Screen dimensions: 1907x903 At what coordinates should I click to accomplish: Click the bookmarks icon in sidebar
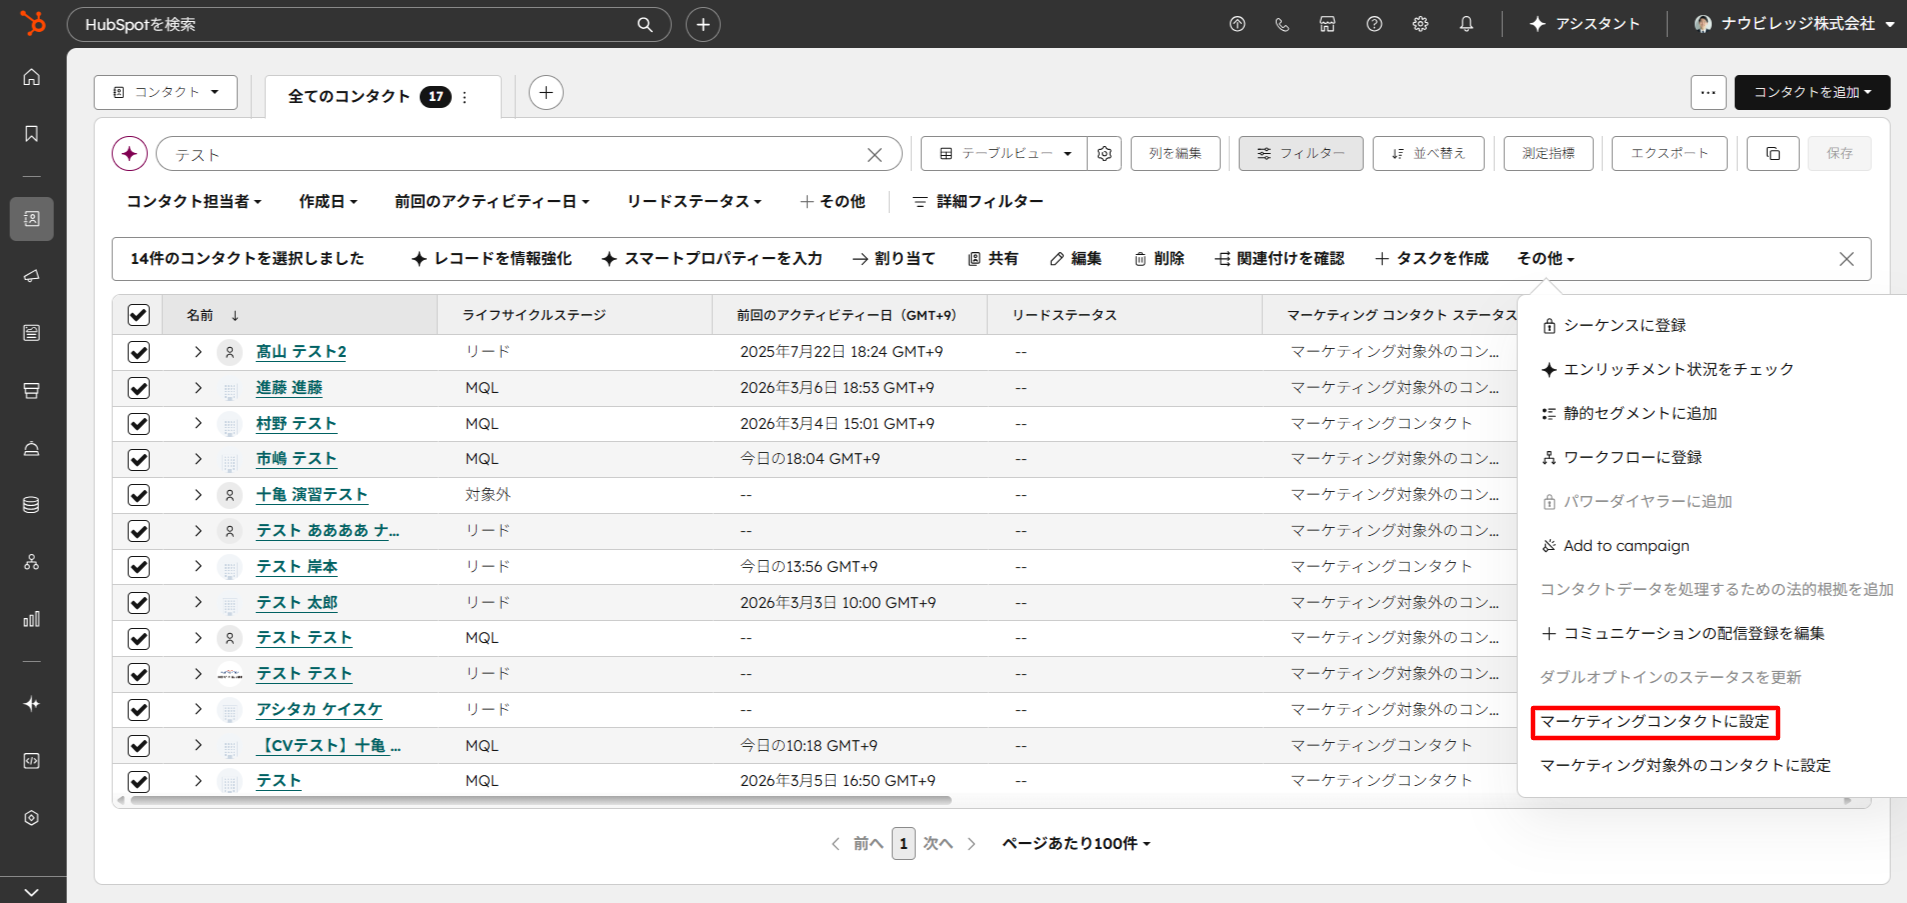pos(32,134)
